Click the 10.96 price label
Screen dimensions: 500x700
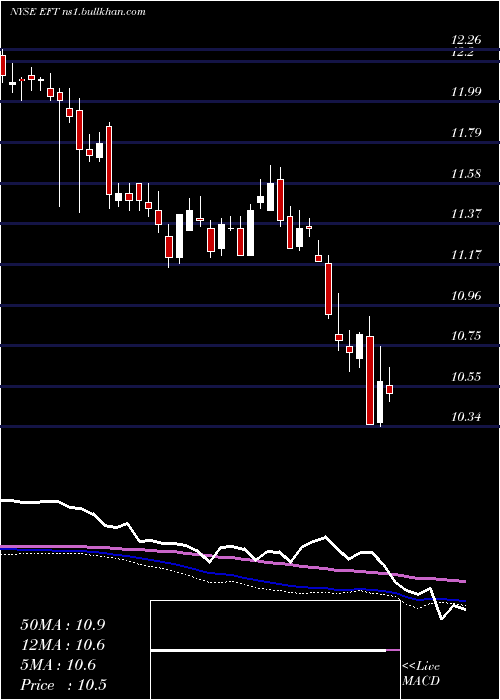[x=466, y=296]
